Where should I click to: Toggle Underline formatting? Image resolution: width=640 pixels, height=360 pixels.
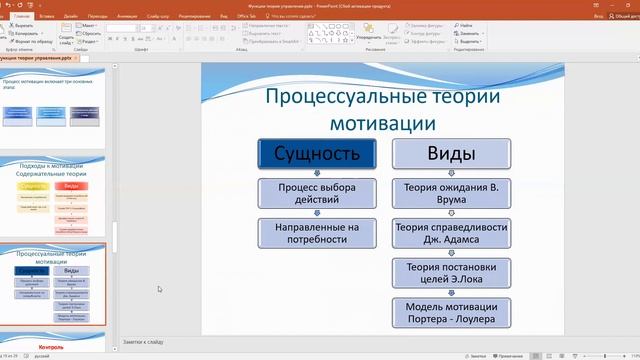tap(125, 39)
